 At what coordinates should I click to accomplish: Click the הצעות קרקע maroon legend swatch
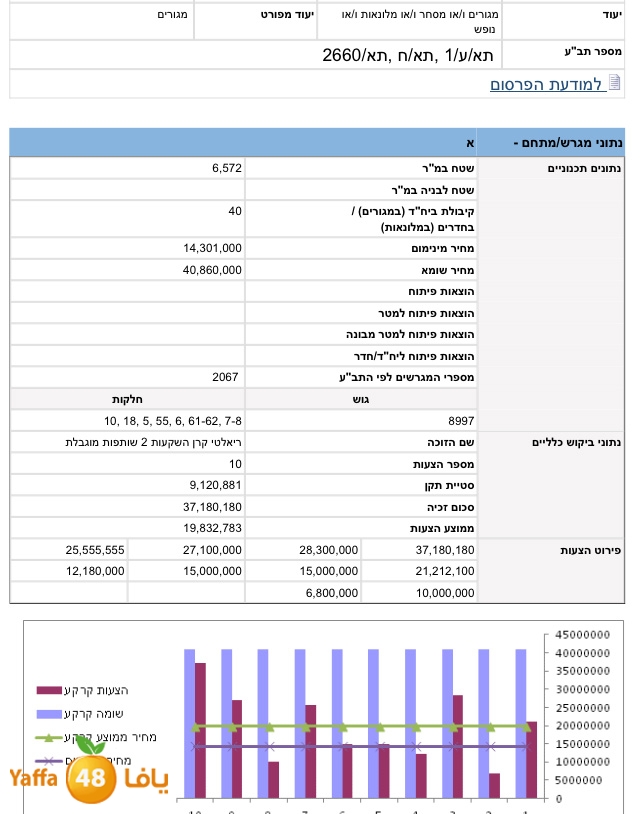tap(49, 690)
